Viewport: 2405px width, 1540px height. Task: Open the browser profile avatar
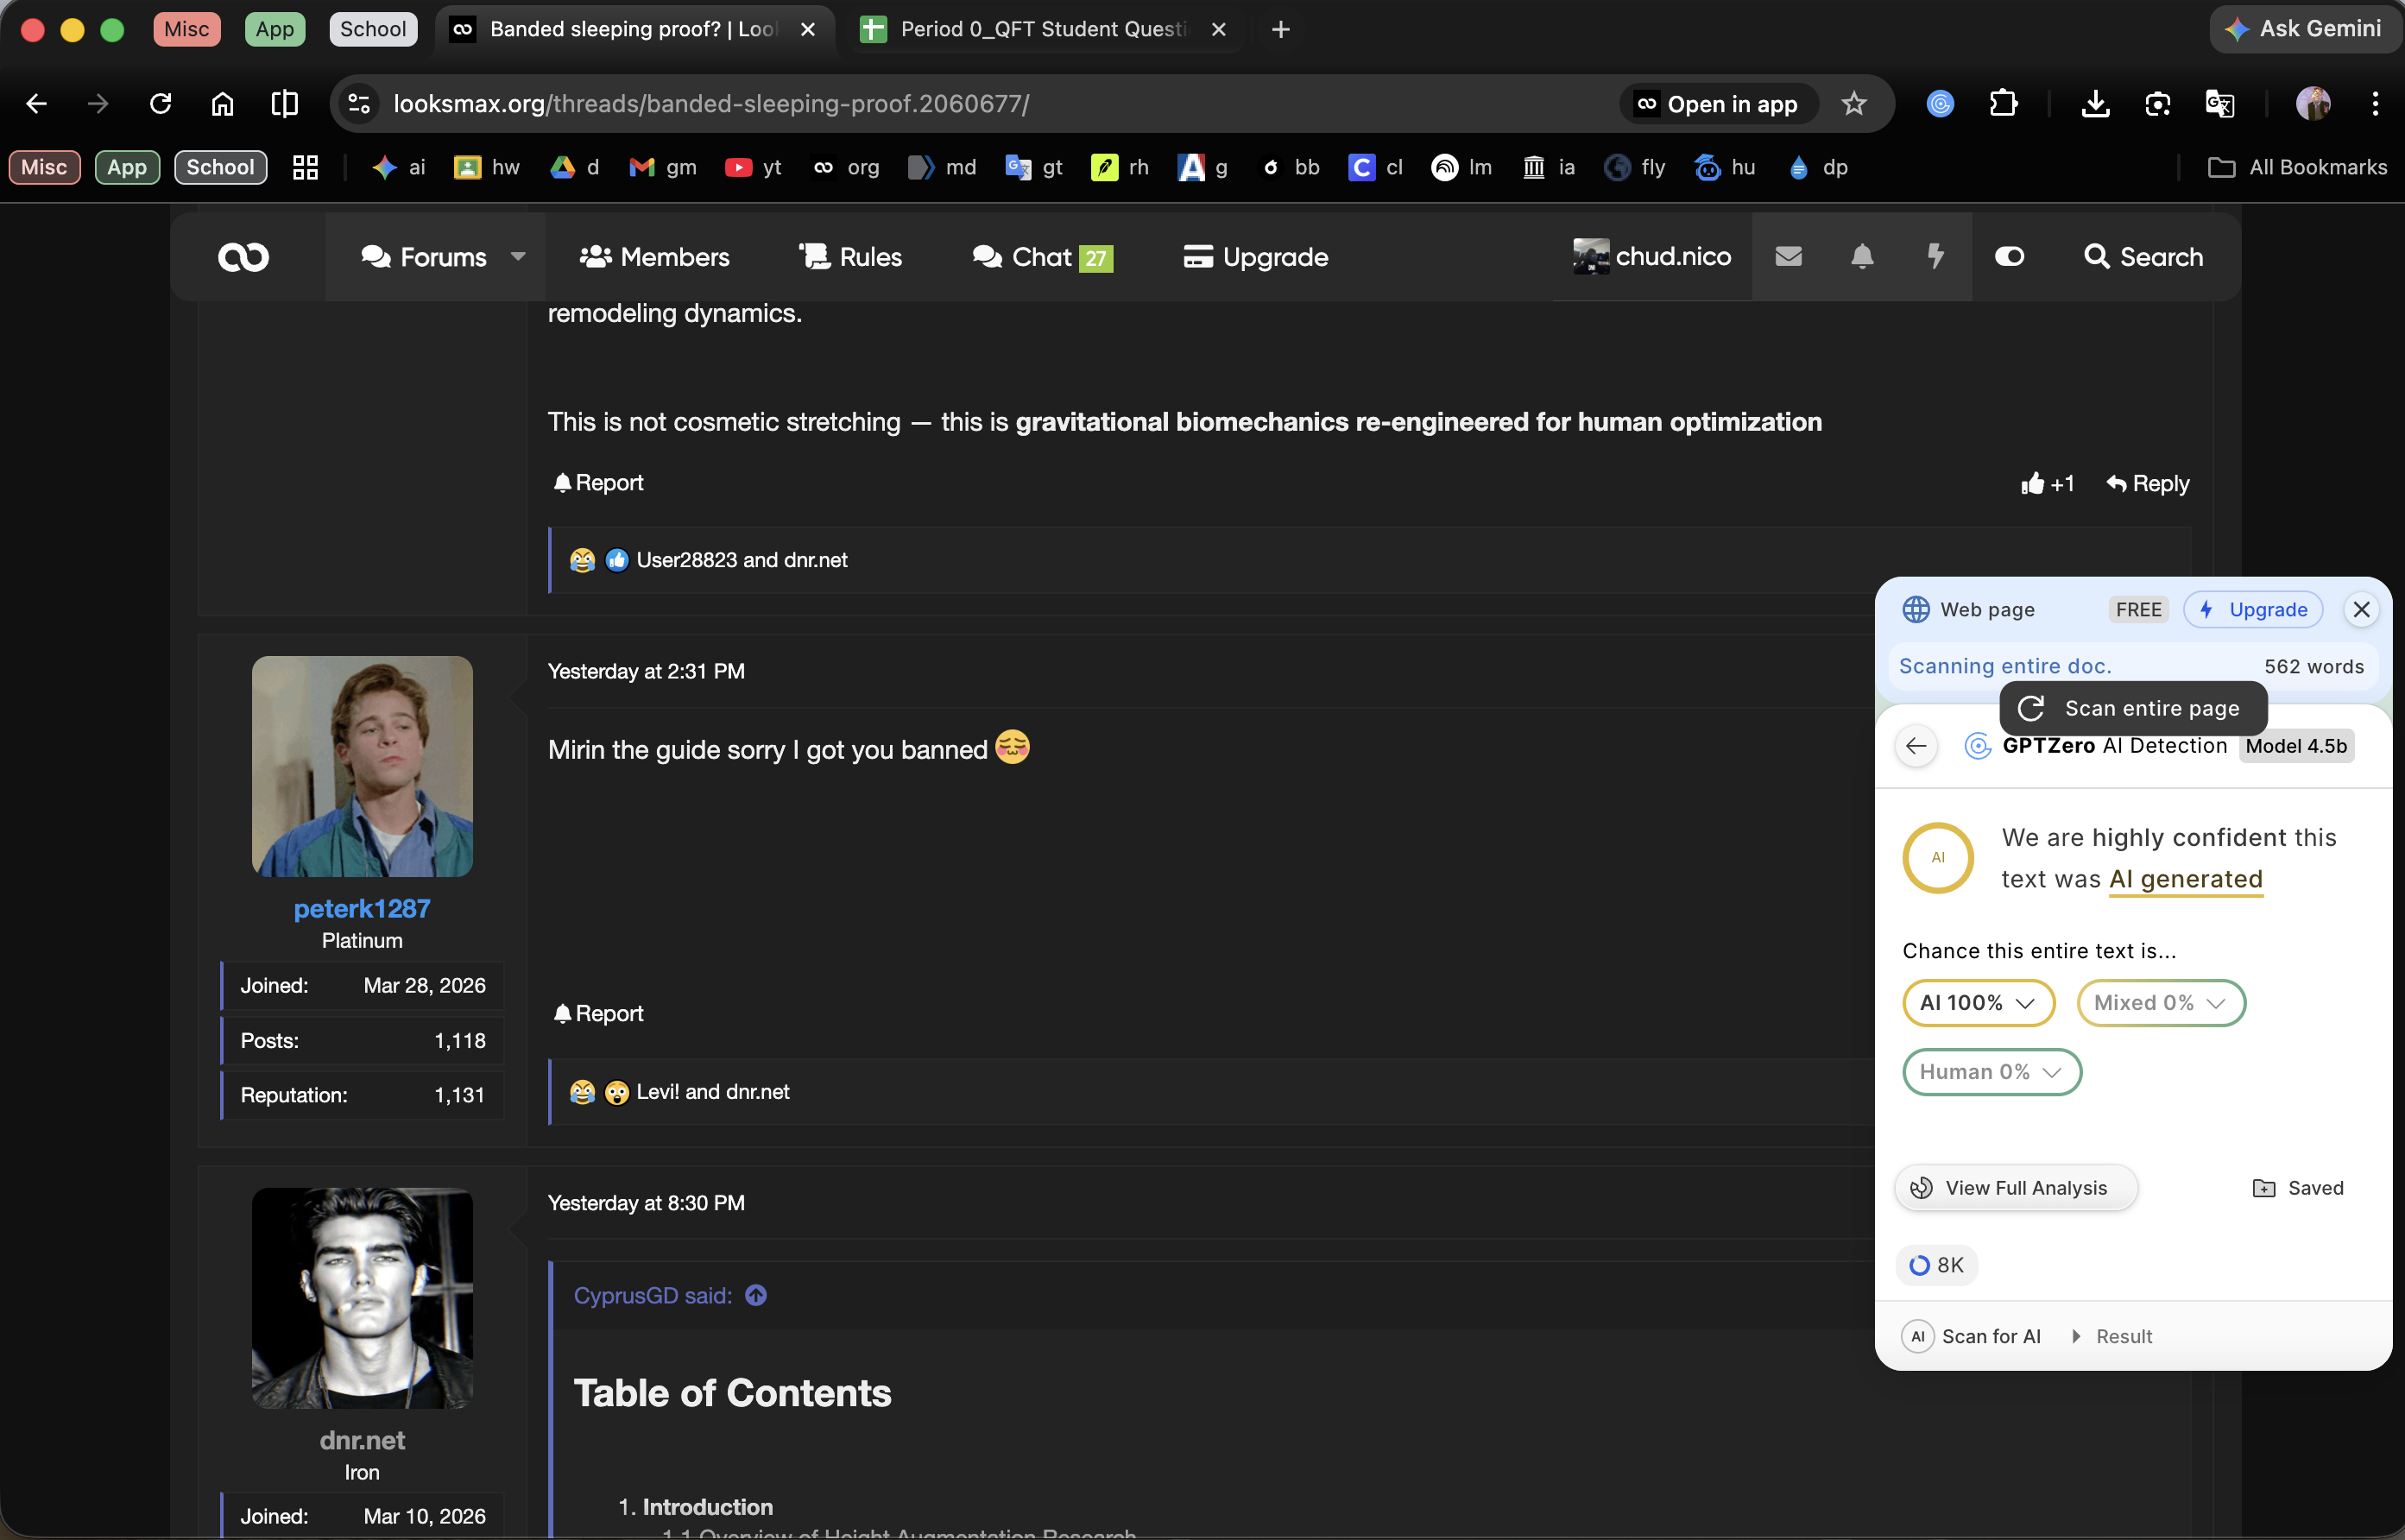2313,103
